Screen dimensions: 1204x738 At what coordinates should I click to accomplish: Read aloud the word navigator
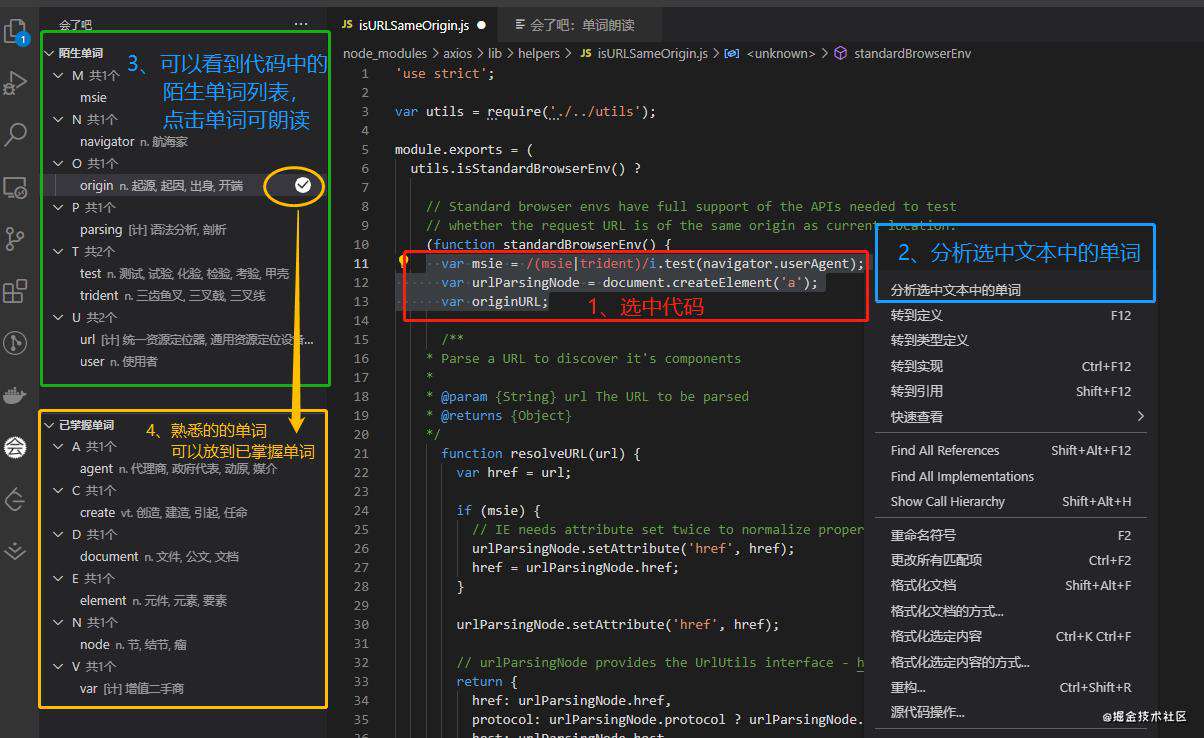pyautogui.click(x=107, y=142)
